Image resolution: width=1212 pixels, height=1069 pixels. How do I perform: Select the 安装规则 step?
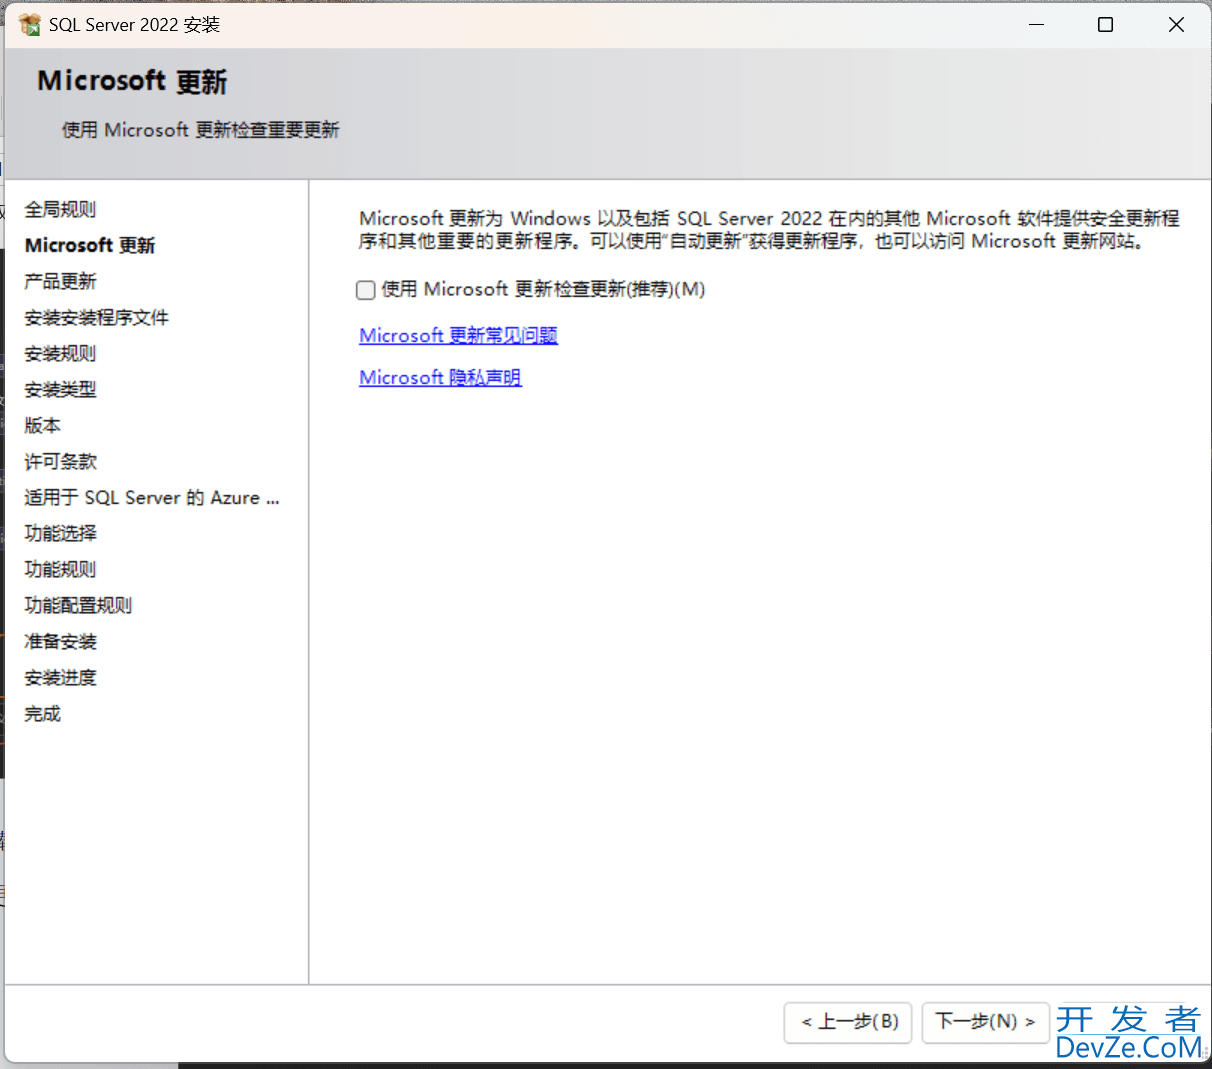pyautogui.click(x=60, y=353)
